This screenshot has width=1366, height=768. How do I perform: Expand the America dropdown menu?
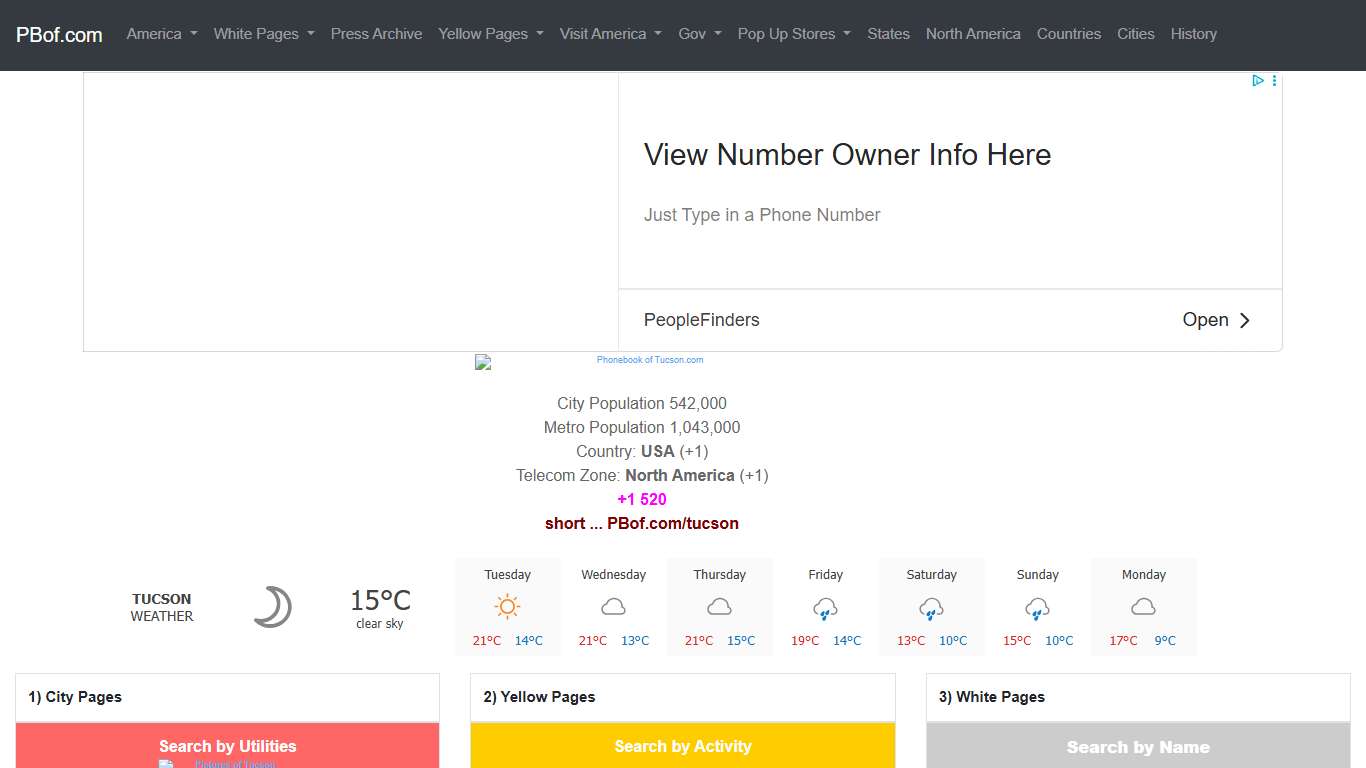tap(161, 34)
